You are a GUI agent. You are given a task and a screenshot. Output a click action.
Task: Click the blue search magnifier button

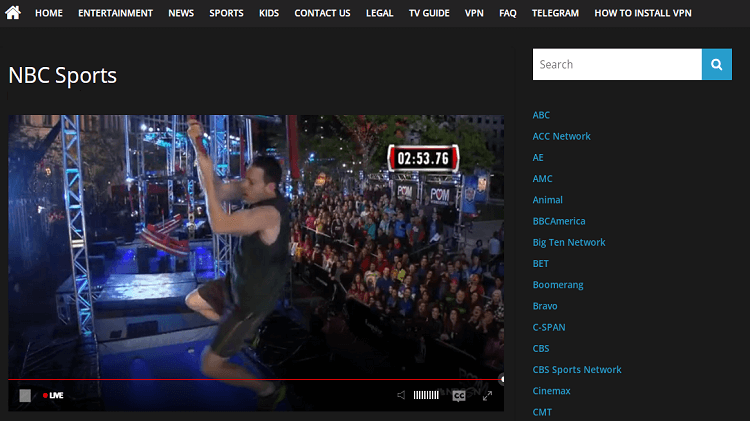(x=717, y=64)
